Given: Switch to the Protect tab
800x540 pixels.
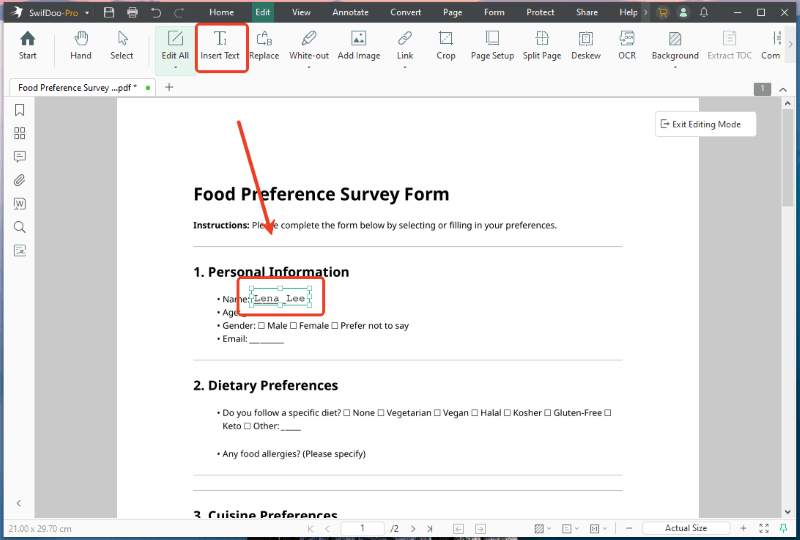Looking at the screenshot, I should 540,12.
